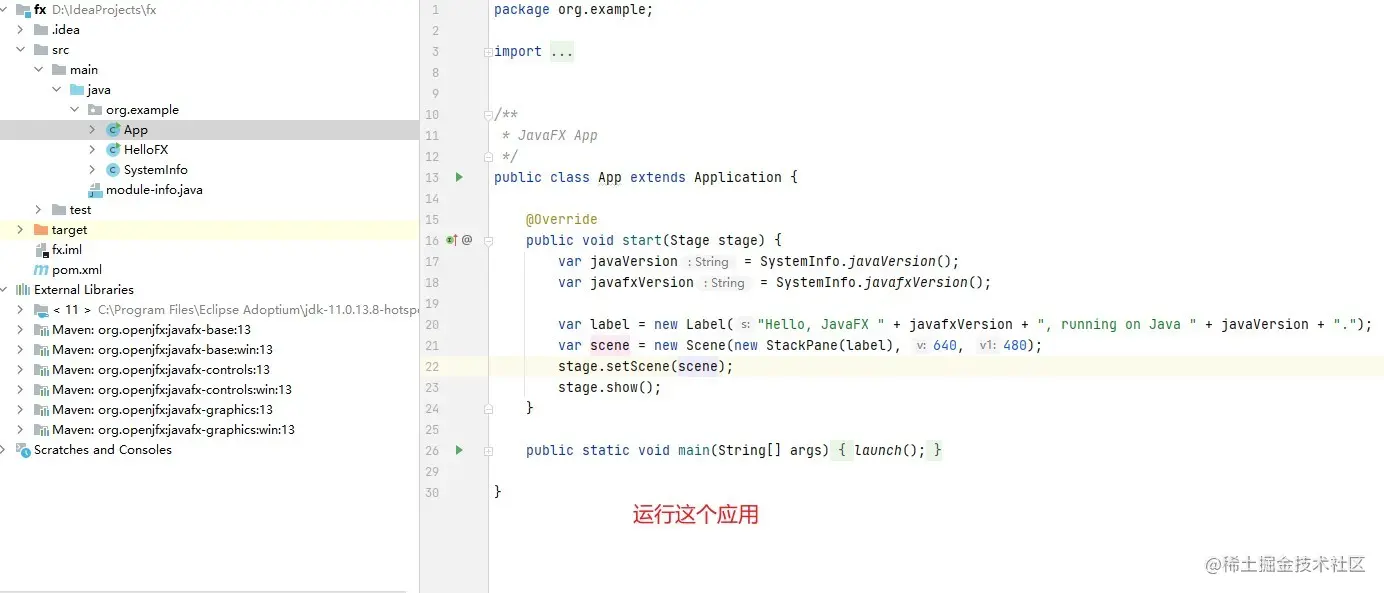1384x593 pixels.
Task: Click the orange target folder icon
Action: 41,230
